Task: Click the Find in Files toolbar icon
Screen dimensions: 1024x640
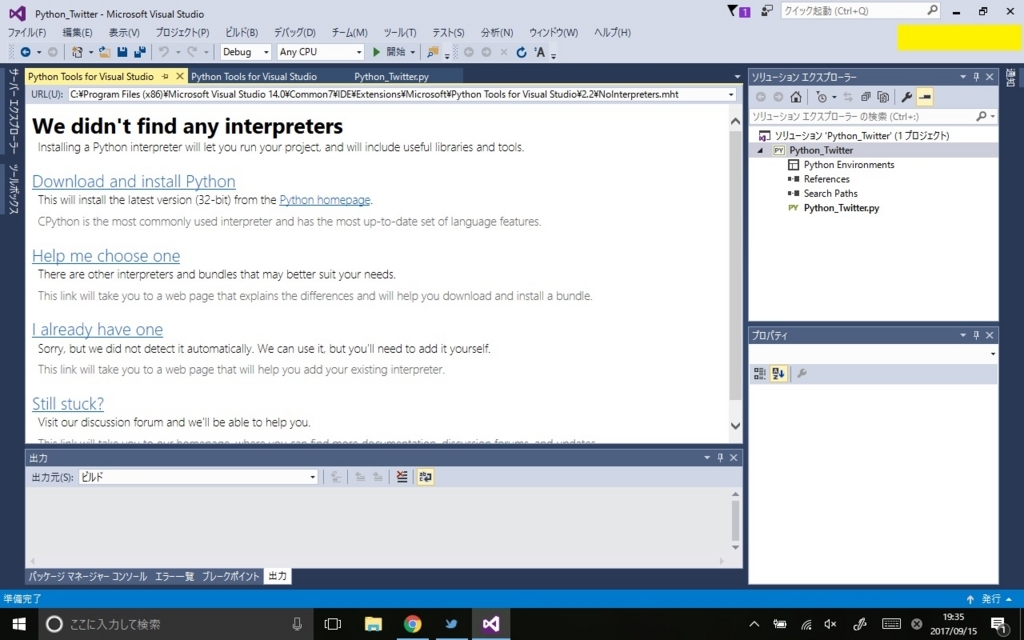Action: tap(432, 52)
